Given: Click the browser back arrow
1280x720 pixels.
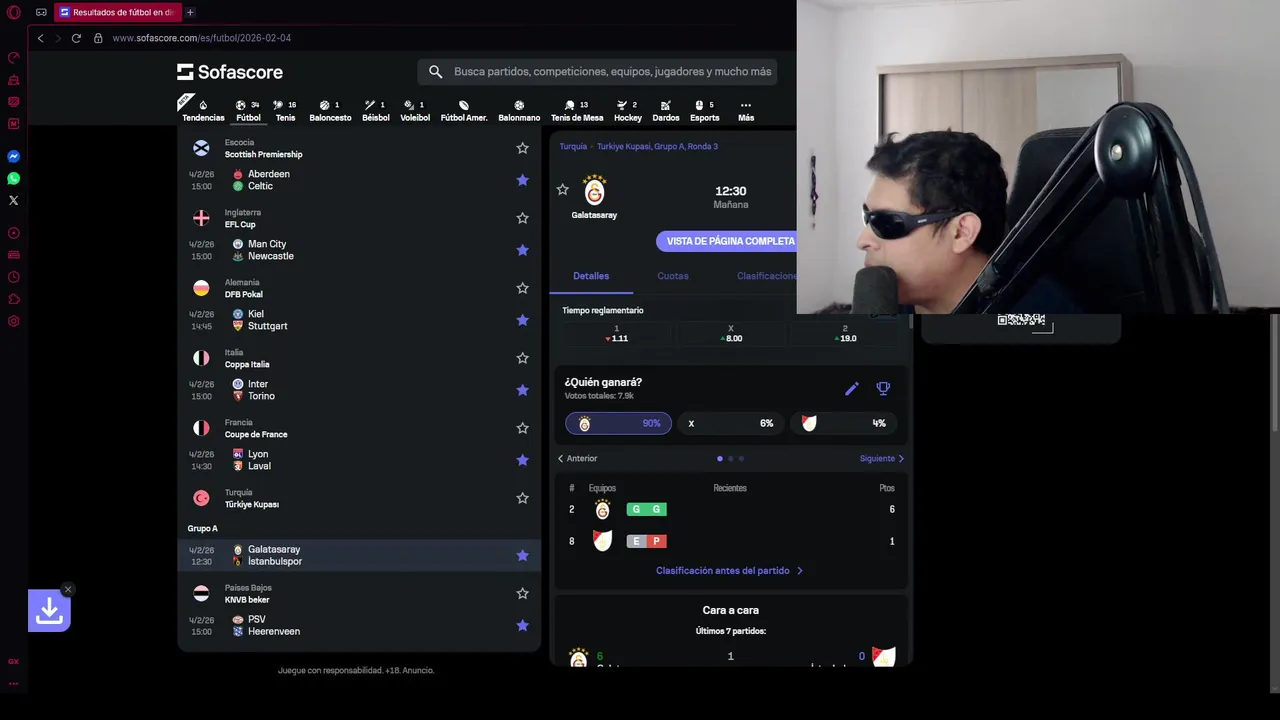Looking at the screenshot, I should pos(40,38).
